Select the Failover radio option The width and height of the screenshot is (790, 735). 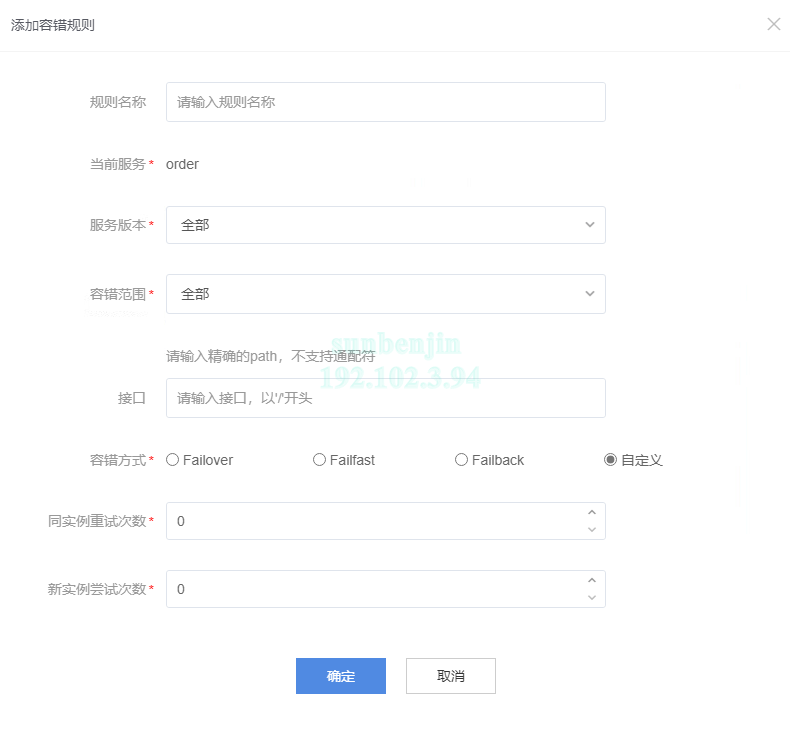click(173, 460)
